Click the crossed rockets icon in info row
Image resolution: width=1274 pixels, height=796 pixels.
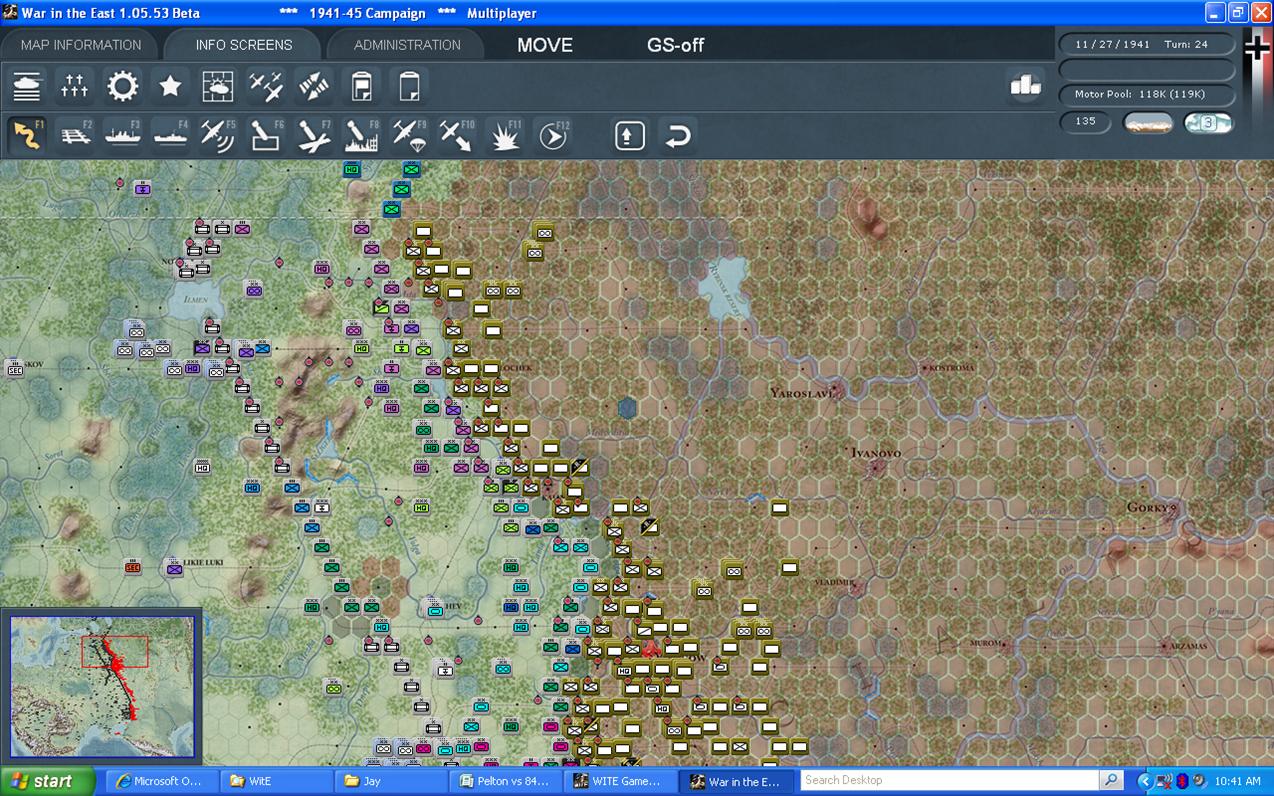pyautogui.click(x=314, y=86)
